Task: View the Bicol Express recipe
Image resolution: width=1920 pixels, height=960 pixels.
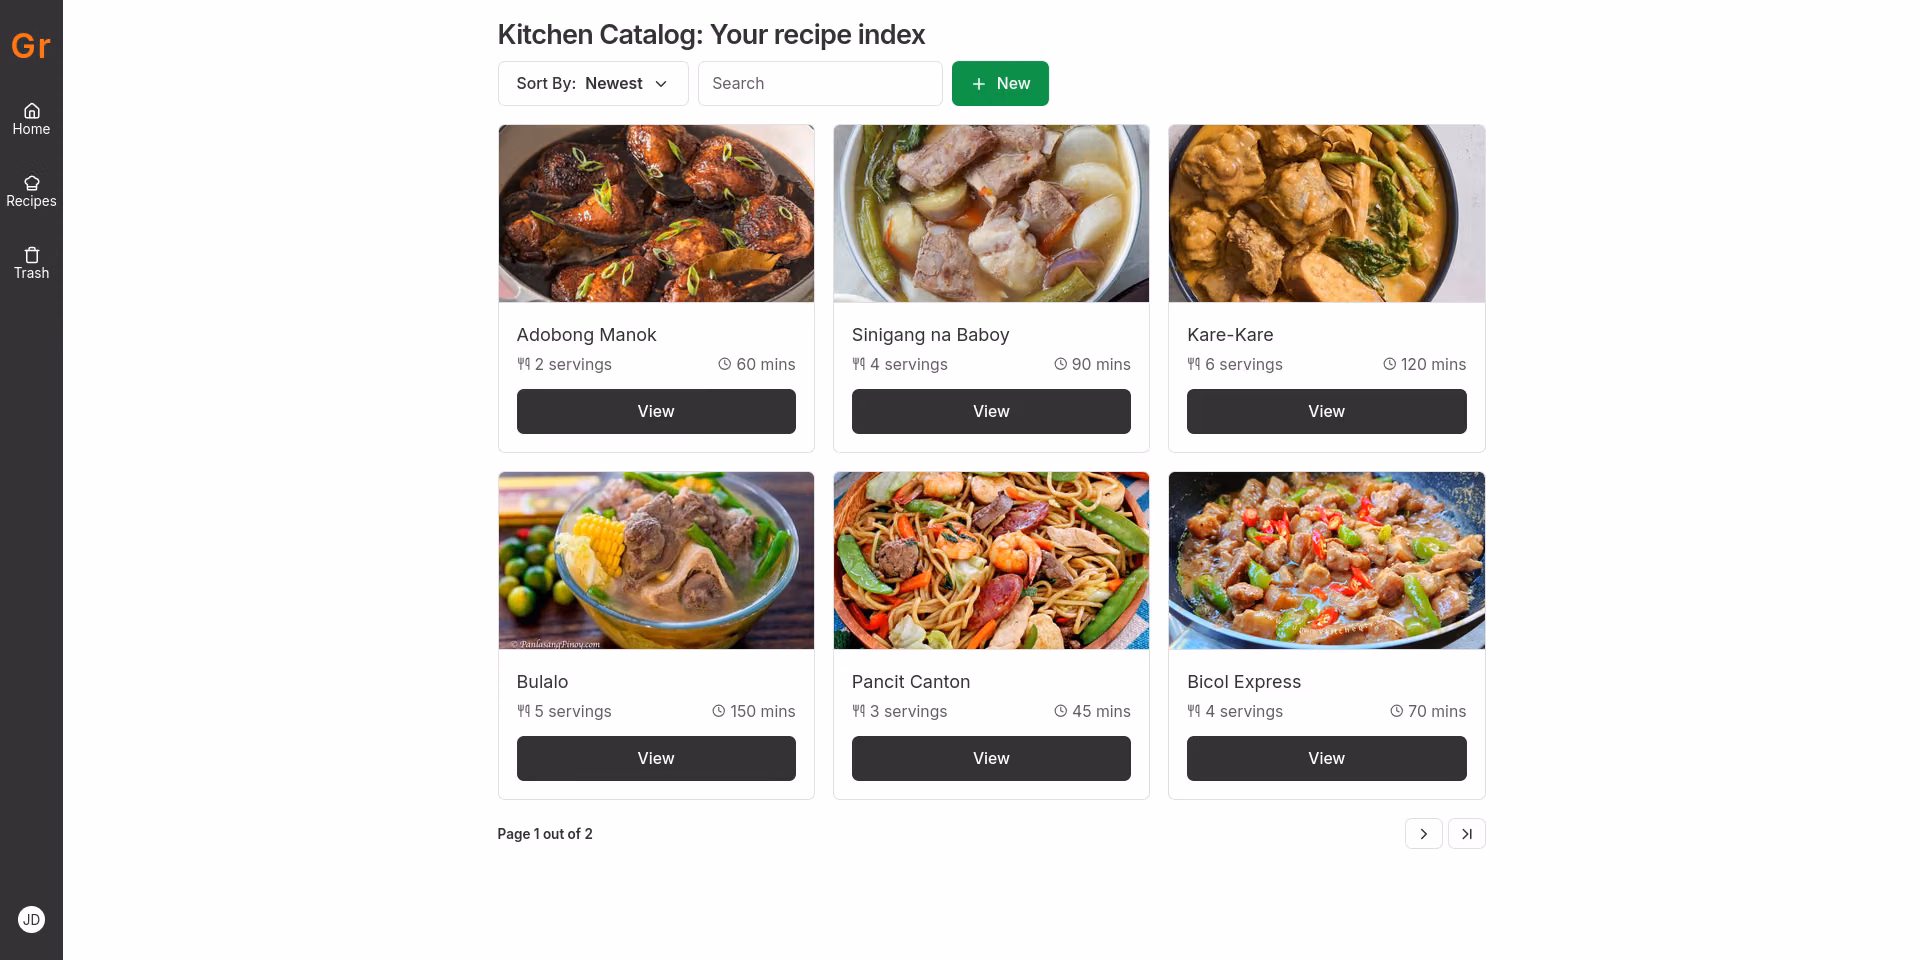Action: [1326, 759]
